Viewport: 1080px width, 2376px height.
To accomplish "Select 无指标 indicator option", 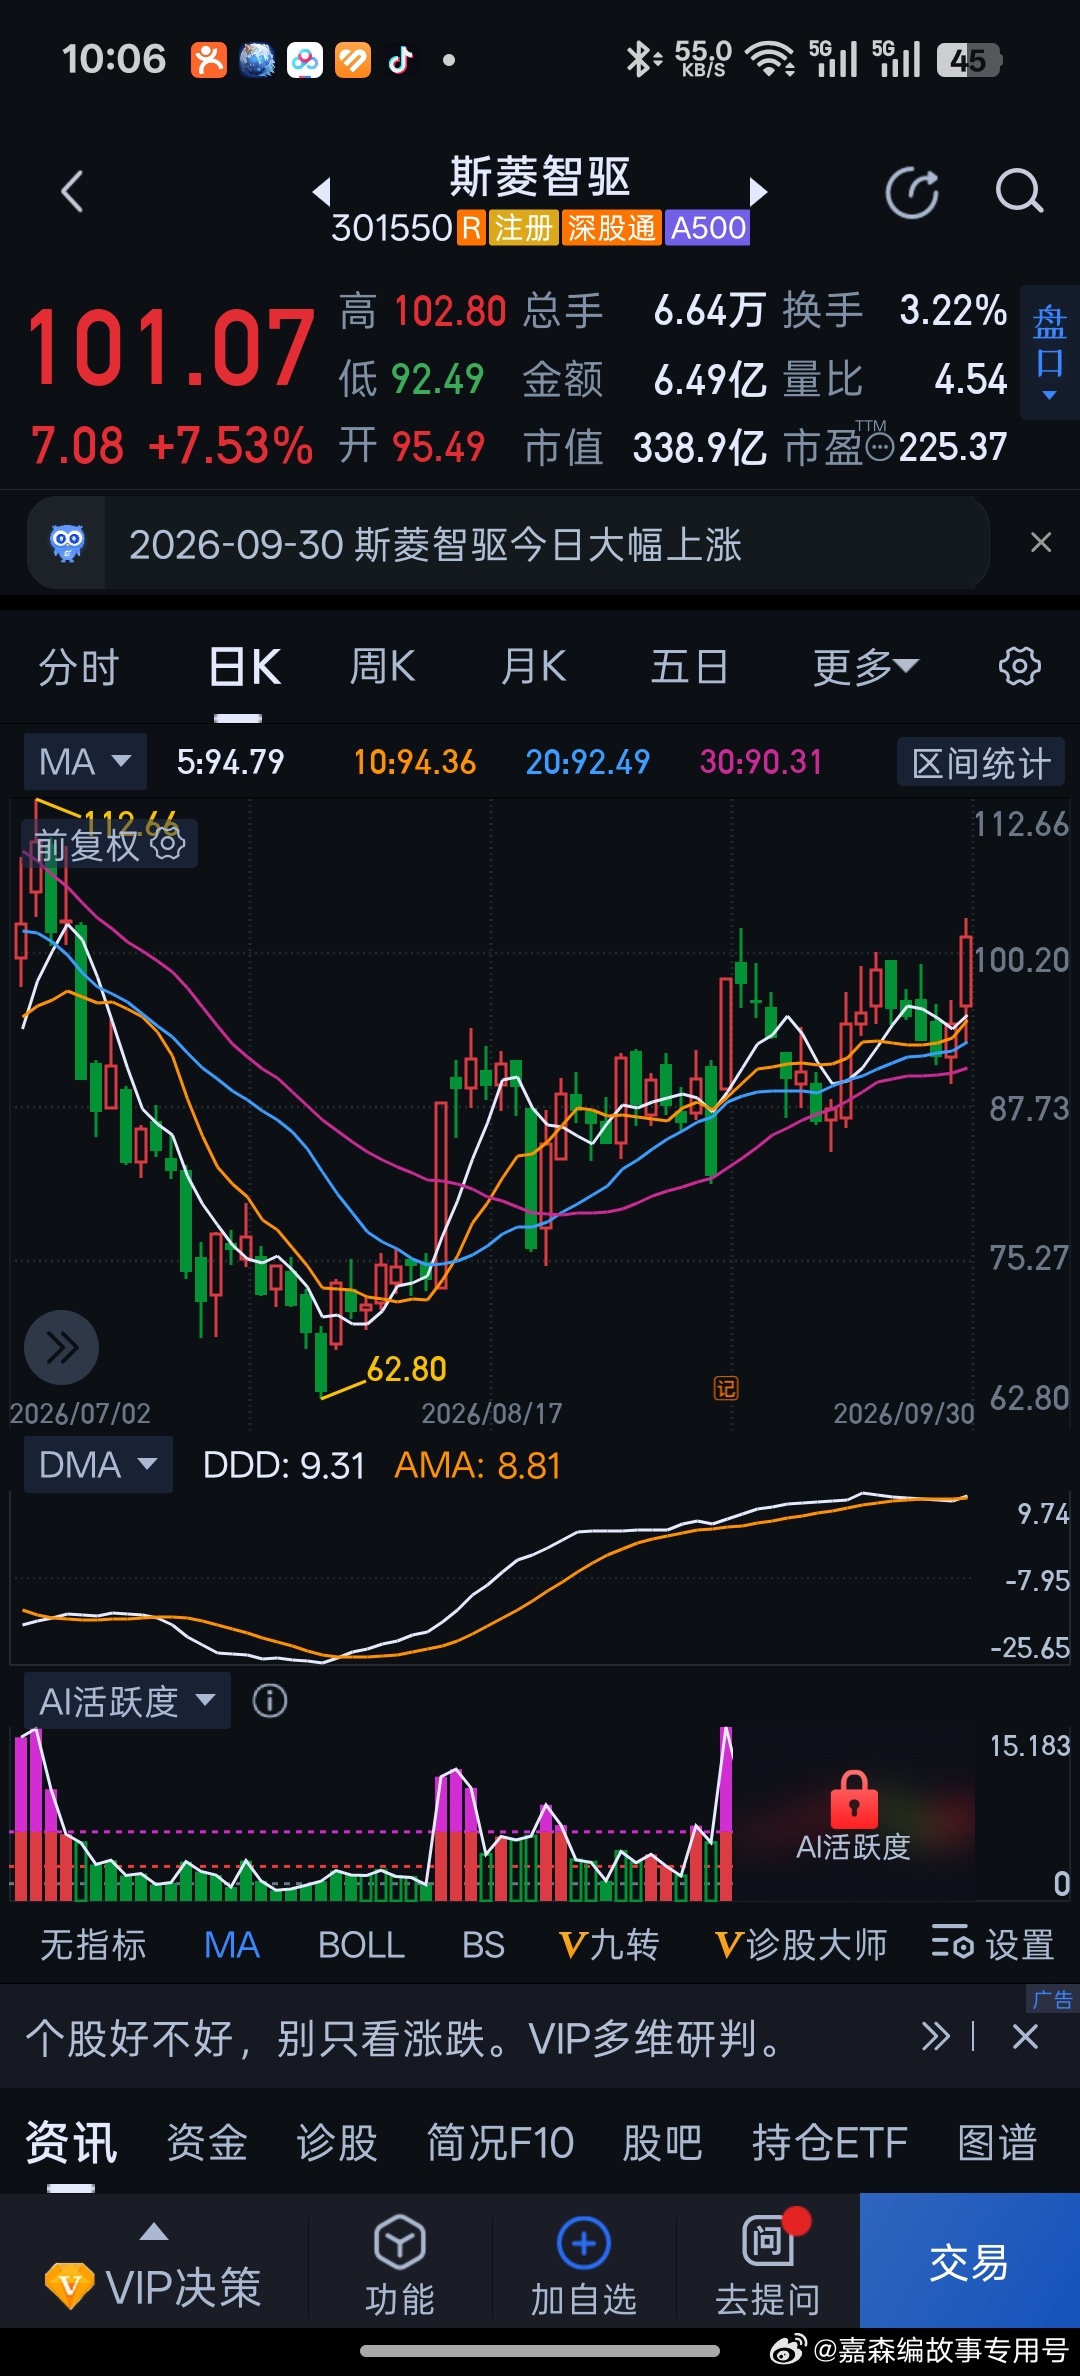I will [x=93, y=1945].
